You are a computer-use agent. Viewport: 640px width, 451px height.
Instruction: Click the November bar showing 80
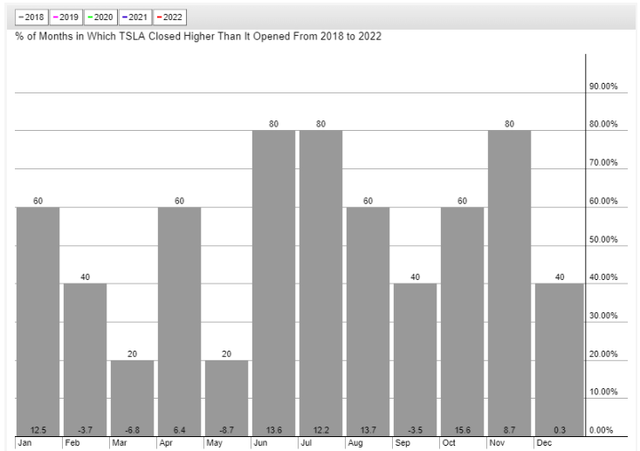click(x=509, y=283)
